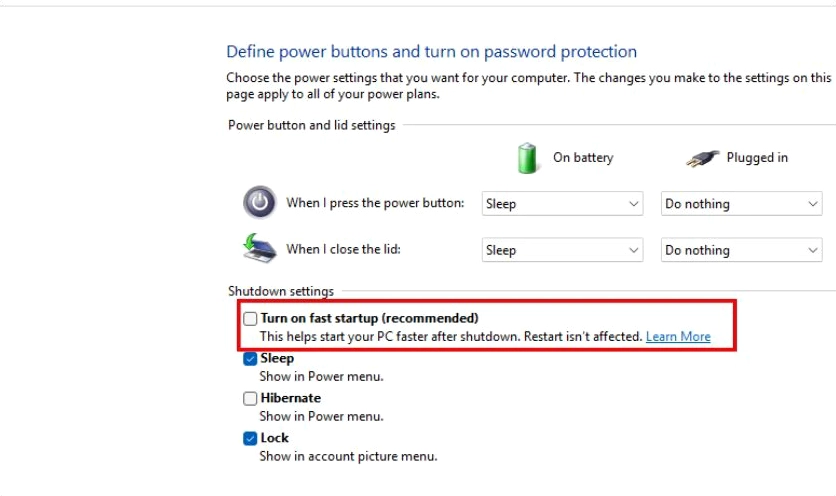
Task: Open power button Plugged in dropdown
Action: [741, 204]
